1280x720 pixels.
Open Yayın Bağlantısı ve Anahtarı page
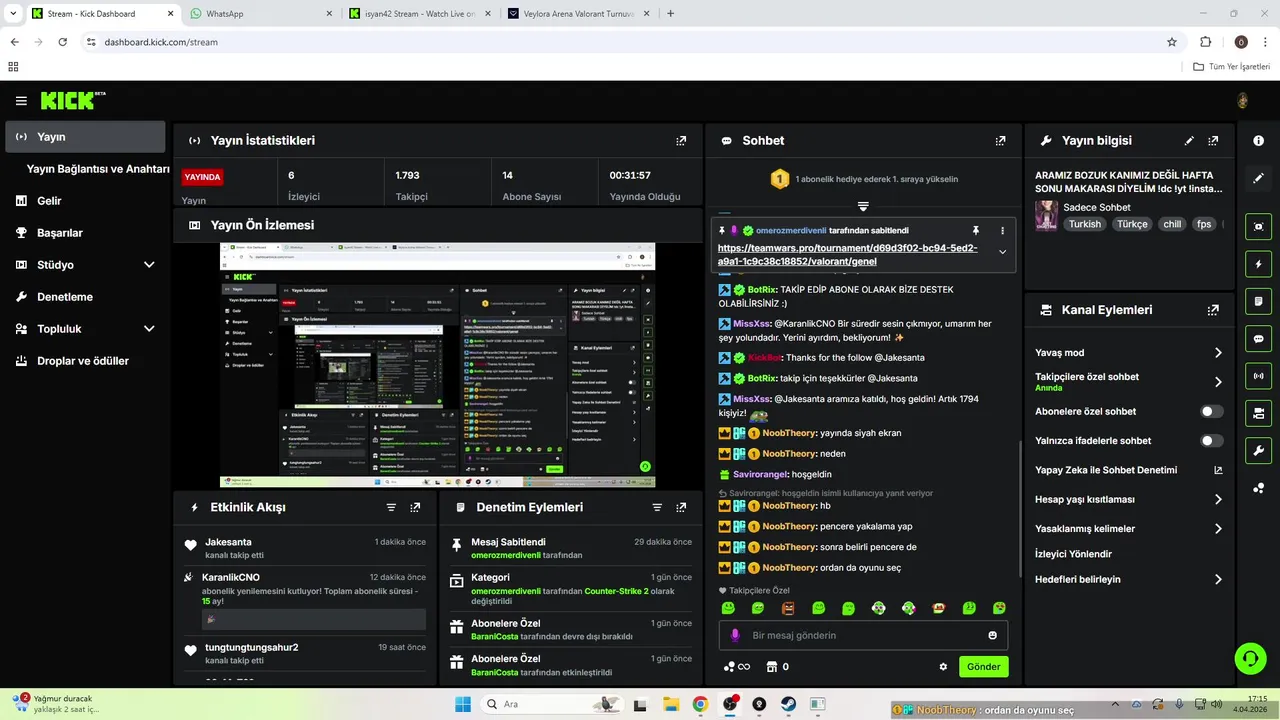[97, 169]
